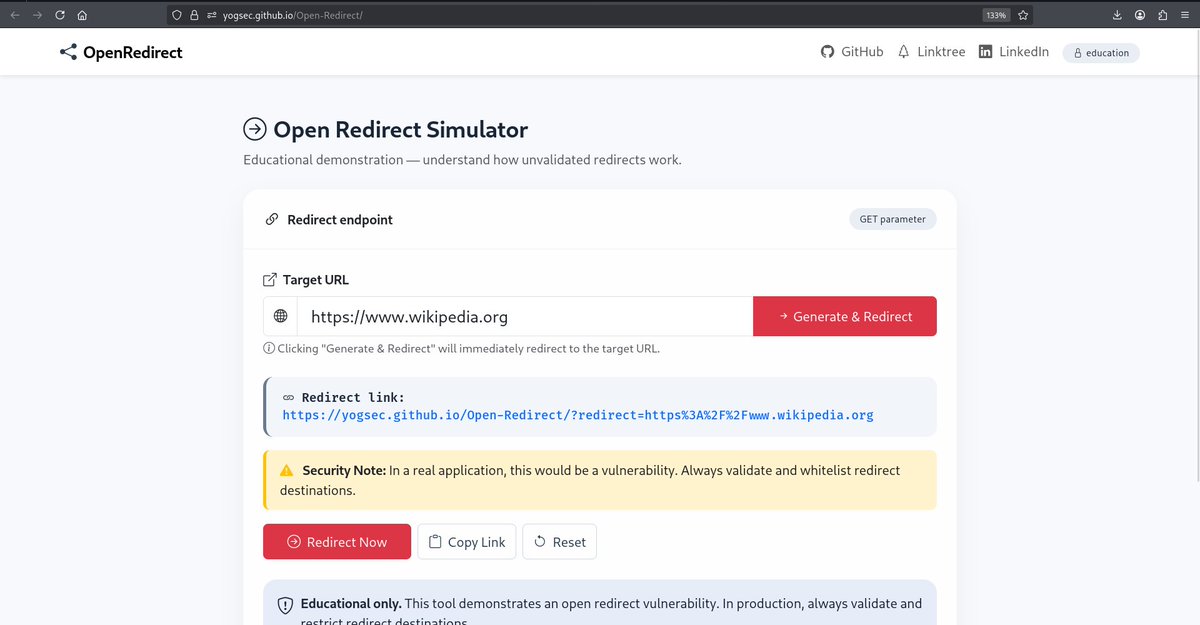Open the Firefox account icon
Viewport: 1200px width, 625px height.
[x=1140, y=15]
